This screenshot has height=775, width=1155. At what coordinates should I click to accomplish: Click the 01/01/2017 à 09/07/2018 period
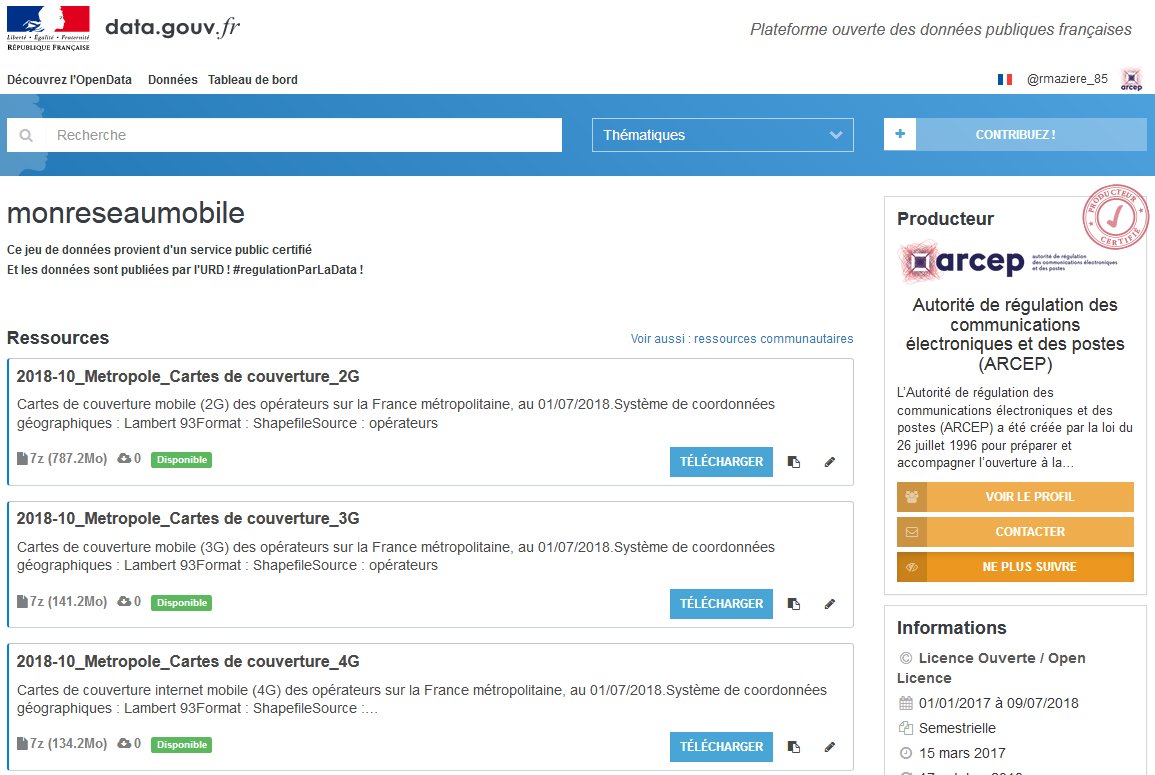tap(998, 704)
